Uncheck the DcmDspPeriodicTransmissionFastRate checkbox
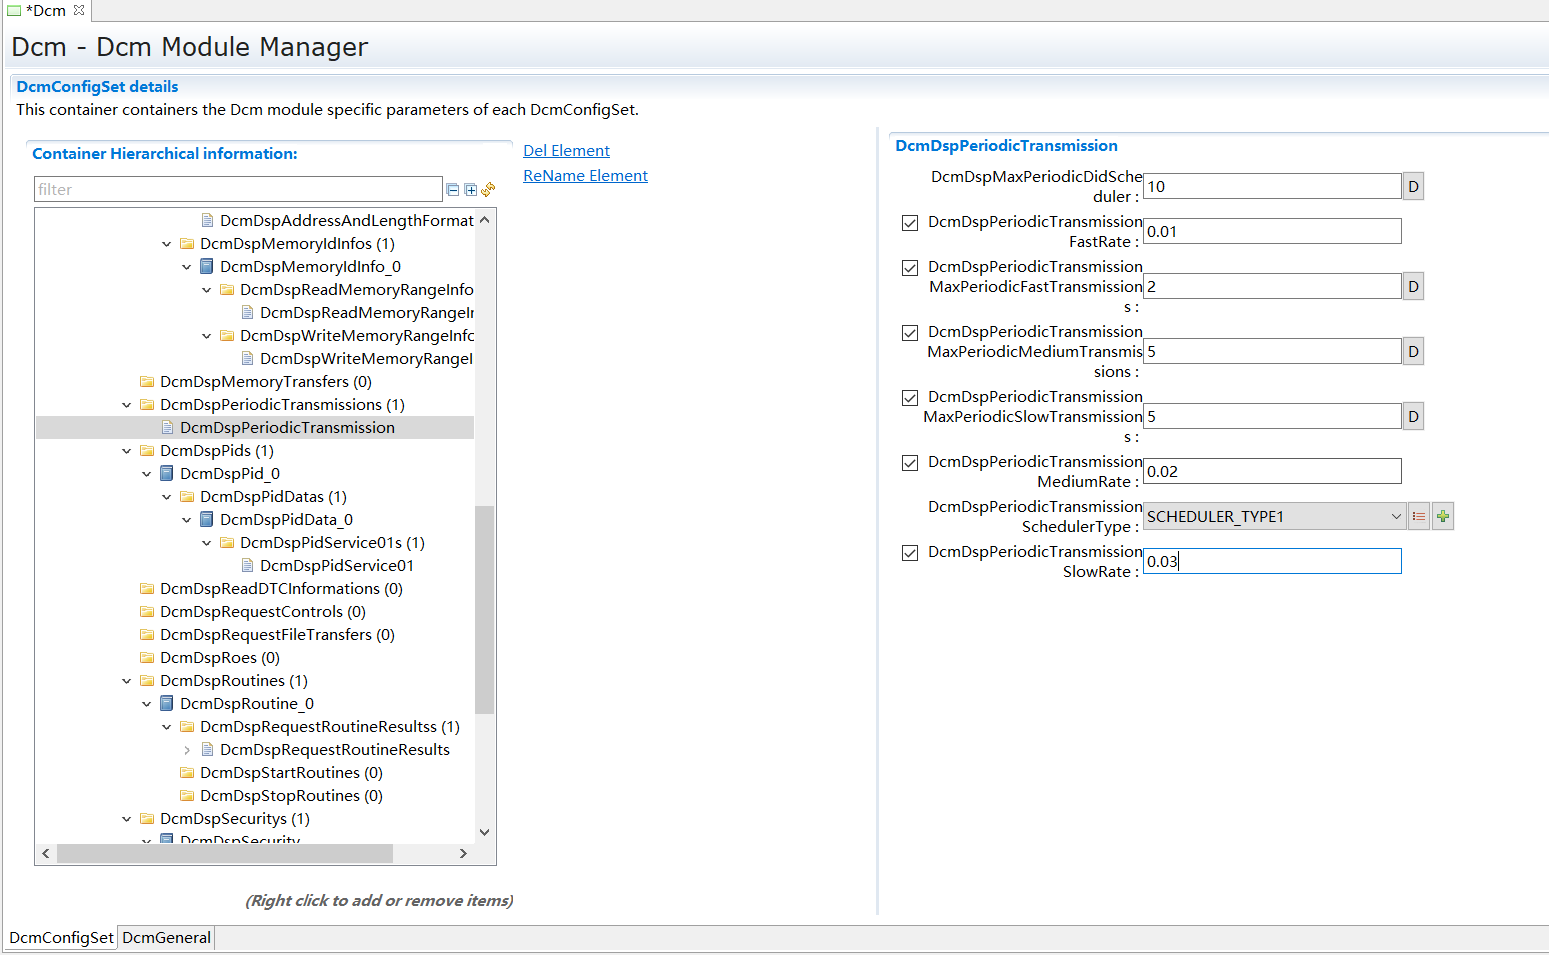 coord(910,223)
